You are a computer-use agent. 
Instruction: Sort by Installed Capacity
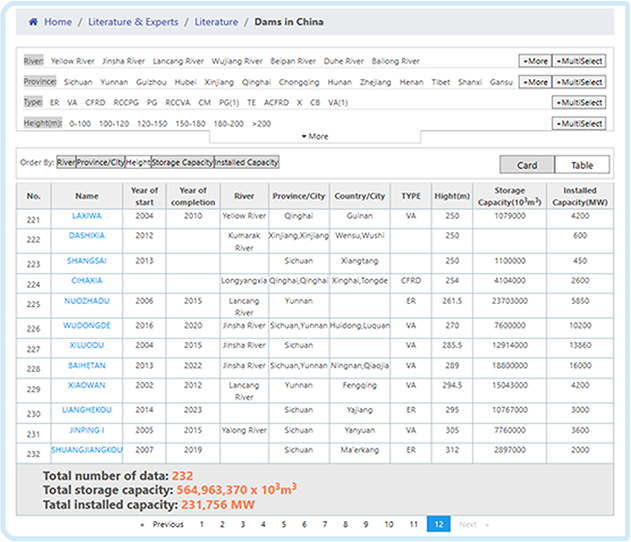click(x=246, y=162)
